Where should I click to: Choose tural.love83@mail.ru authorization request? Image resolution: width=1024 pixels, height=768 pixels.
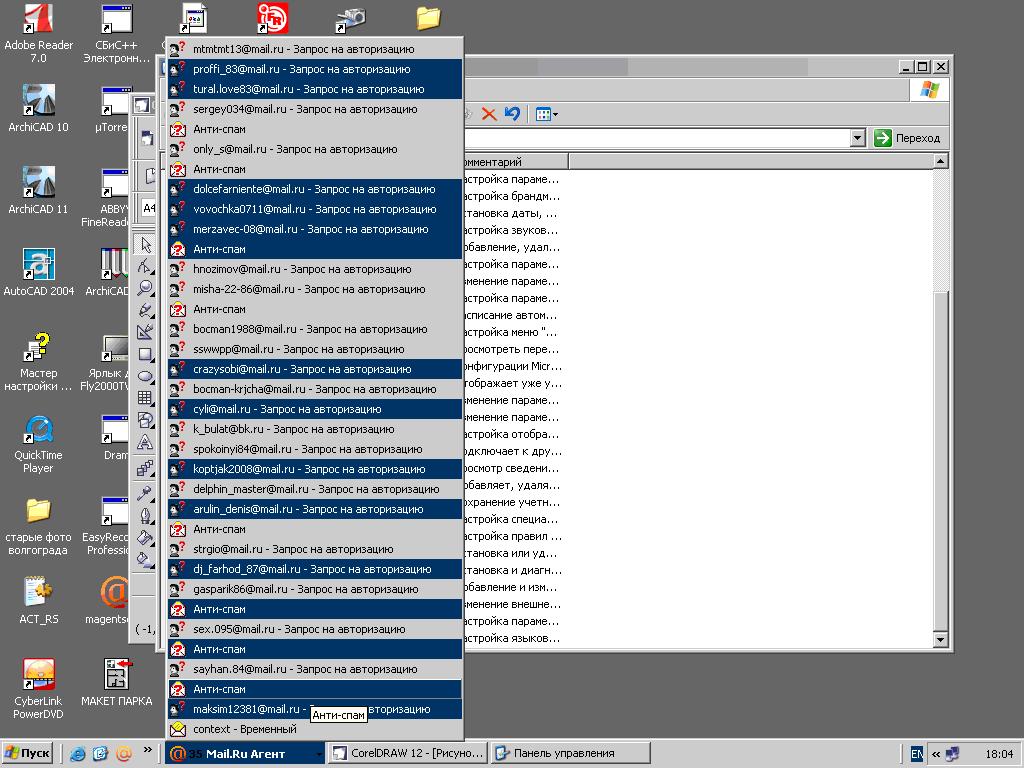tap(315, 89)
